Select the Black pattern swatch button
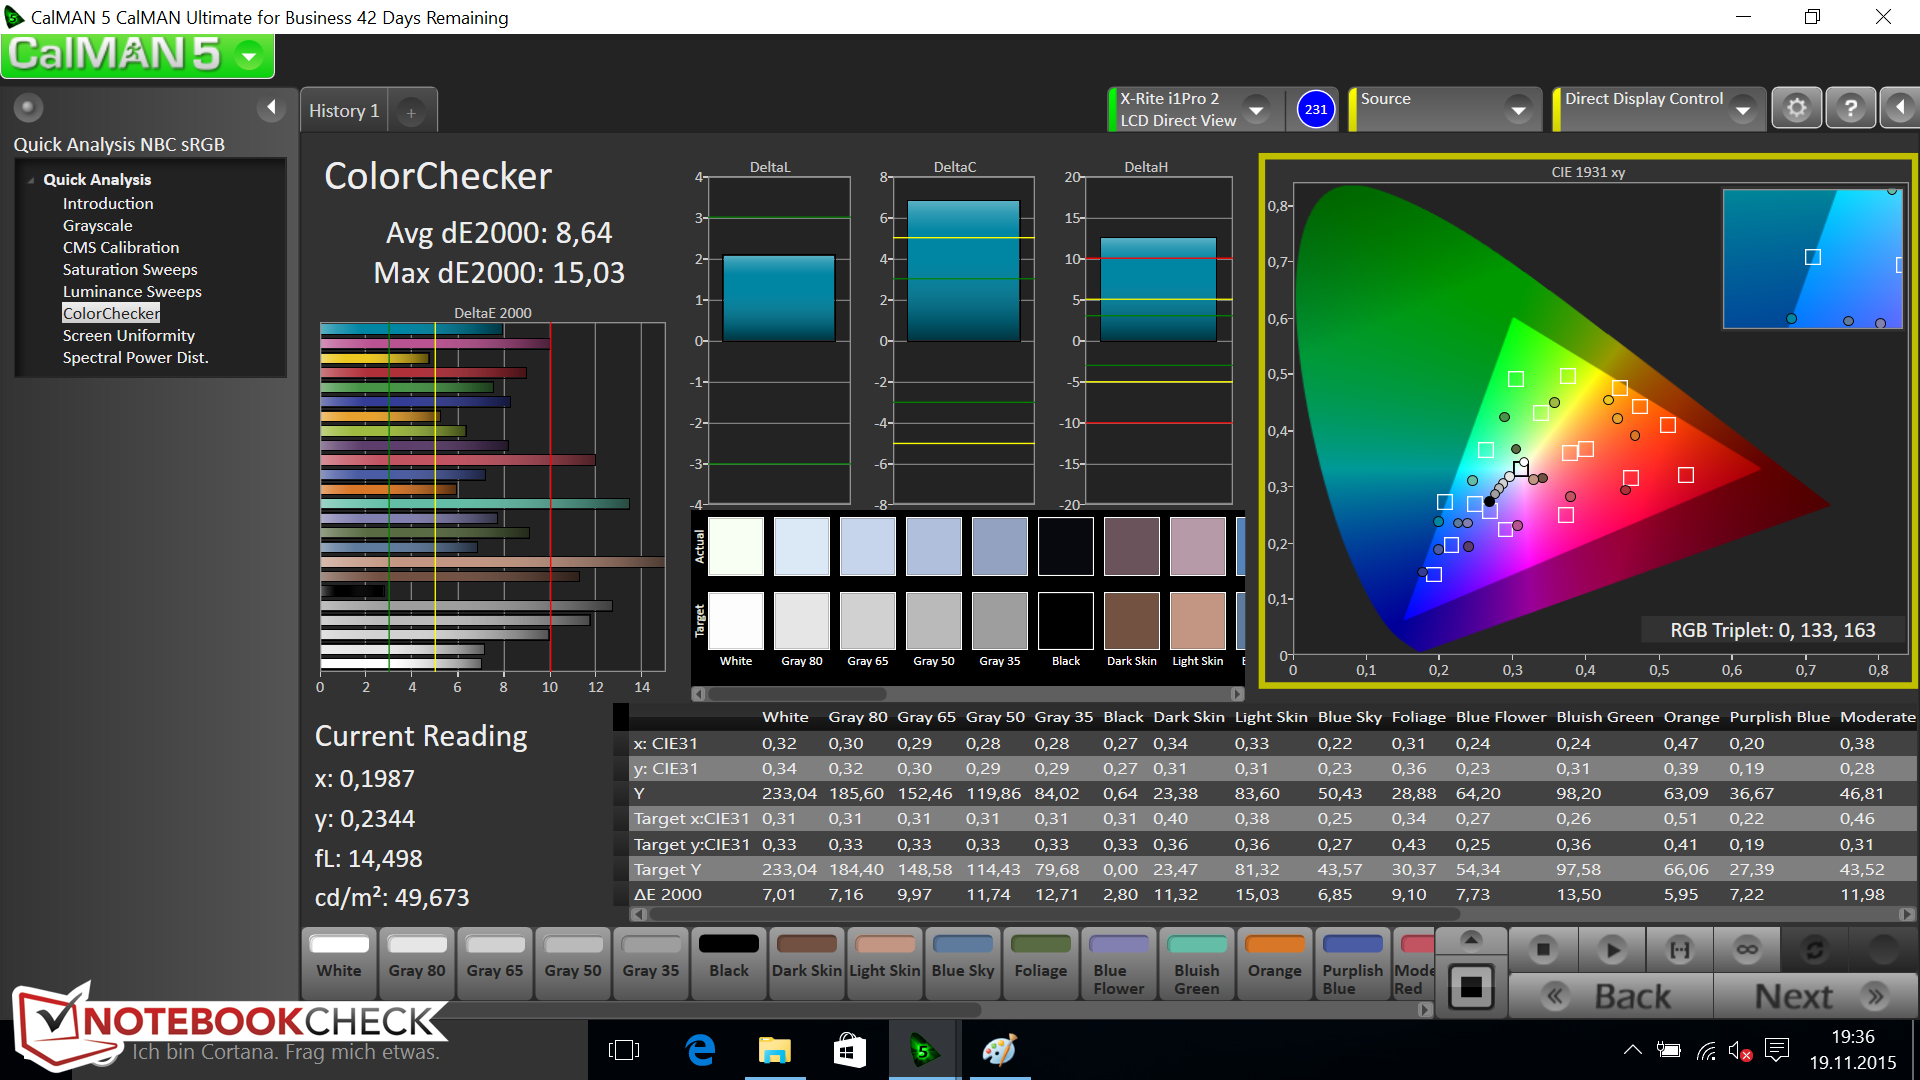 729,963
